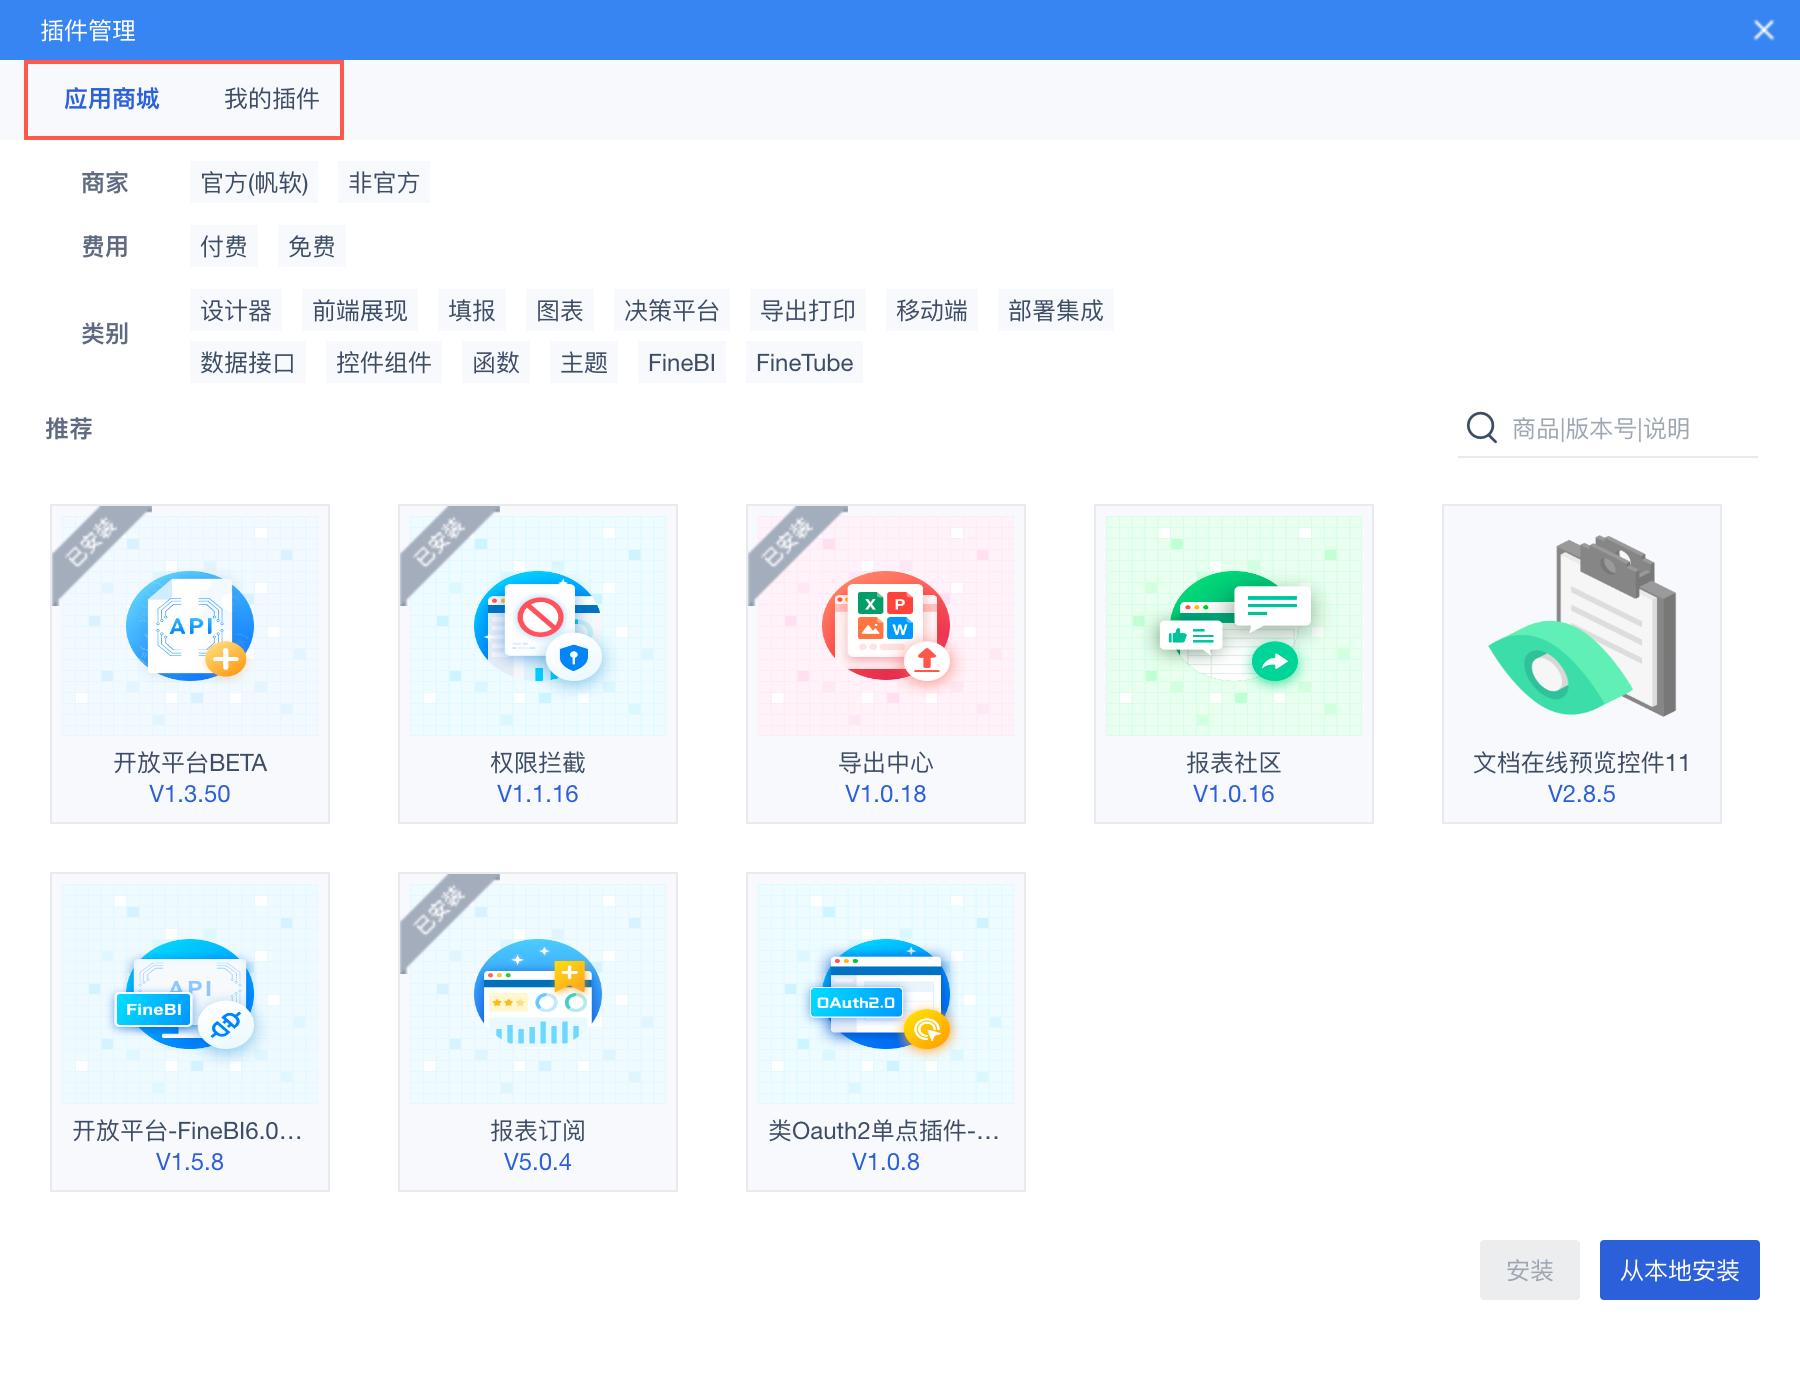Open the 导出中心 plugin icon
The width and height of the screenshot is (1800, 1394).
(x=886, y=625)
